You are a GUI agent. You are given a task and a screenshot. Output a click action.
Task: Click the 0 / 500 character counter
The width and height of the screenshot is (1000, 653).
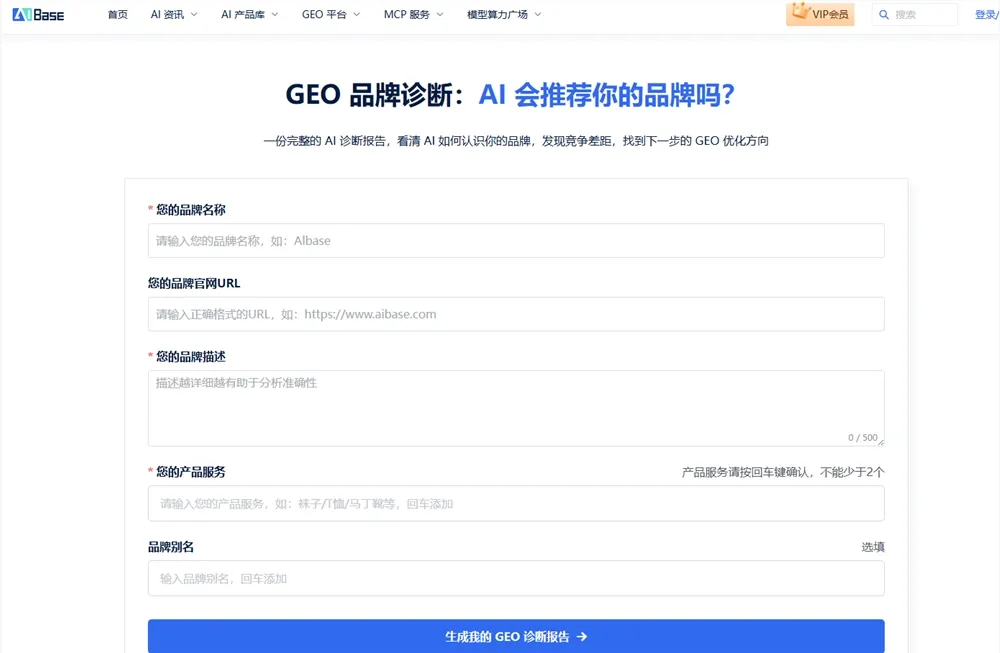coord(862,437)
